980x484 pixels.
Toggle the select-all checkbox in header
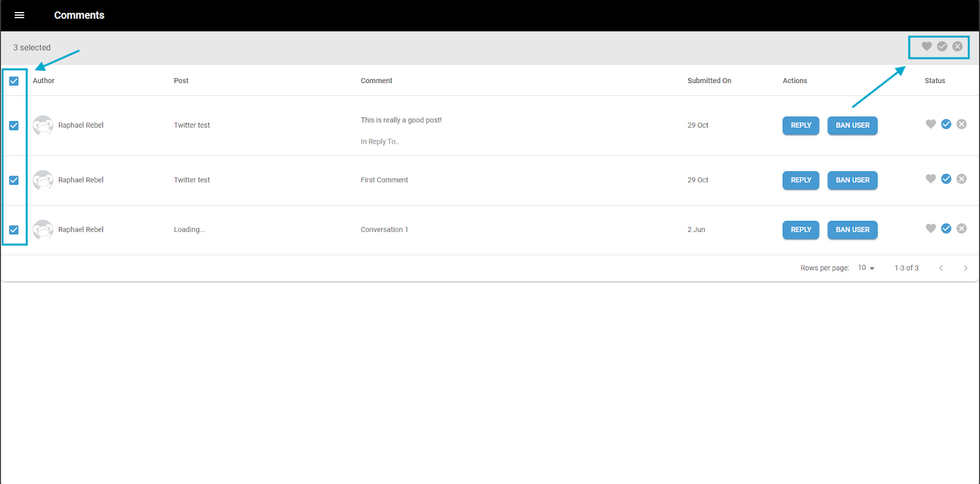pyautogui.click(x=14, y=81)
